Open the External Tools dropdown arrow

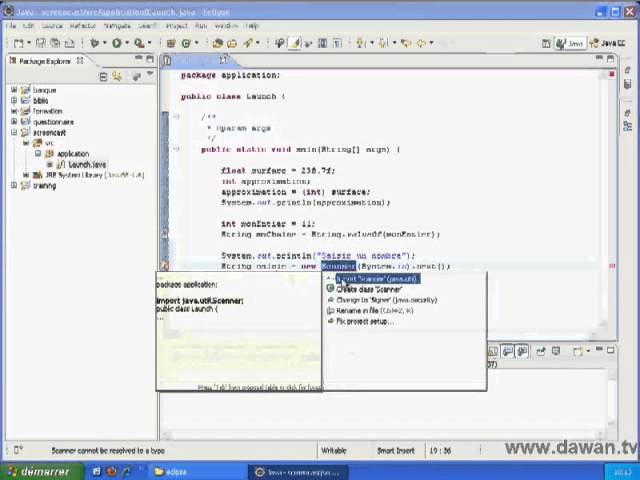(150, 43)
